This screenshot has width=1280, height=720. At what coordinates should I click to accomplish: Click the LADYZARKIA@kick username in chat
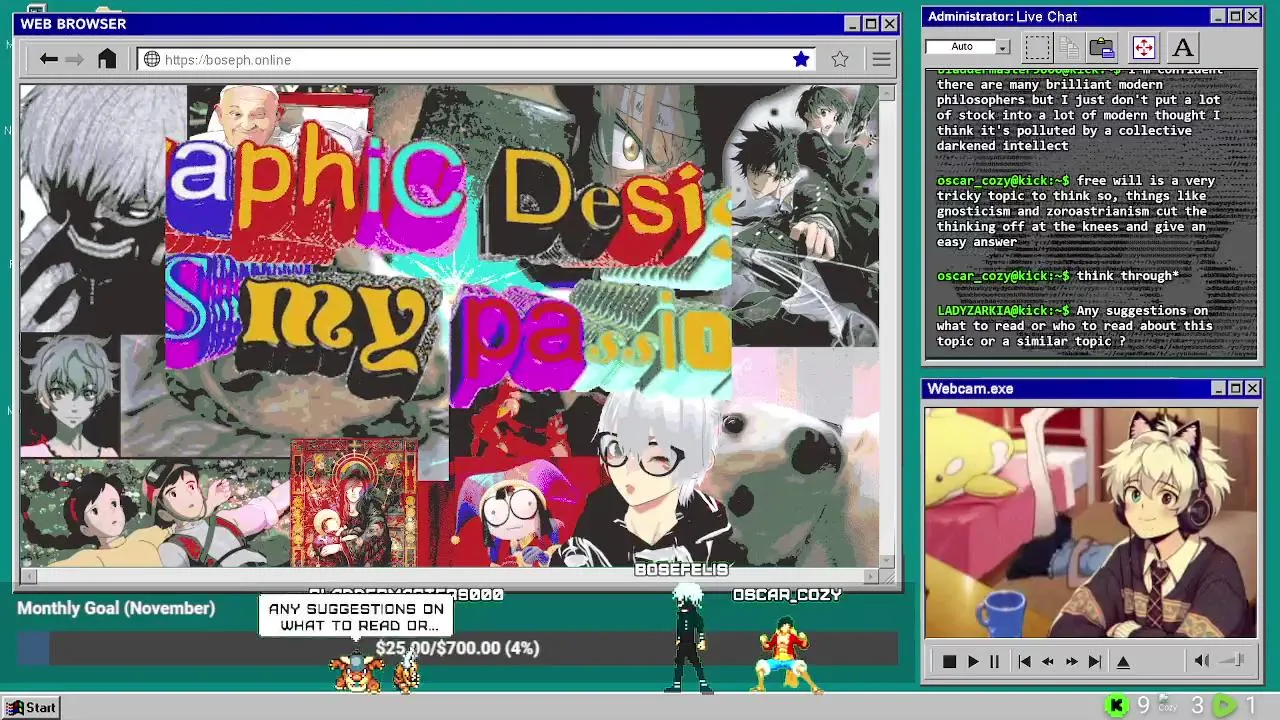coord(1003,311)
